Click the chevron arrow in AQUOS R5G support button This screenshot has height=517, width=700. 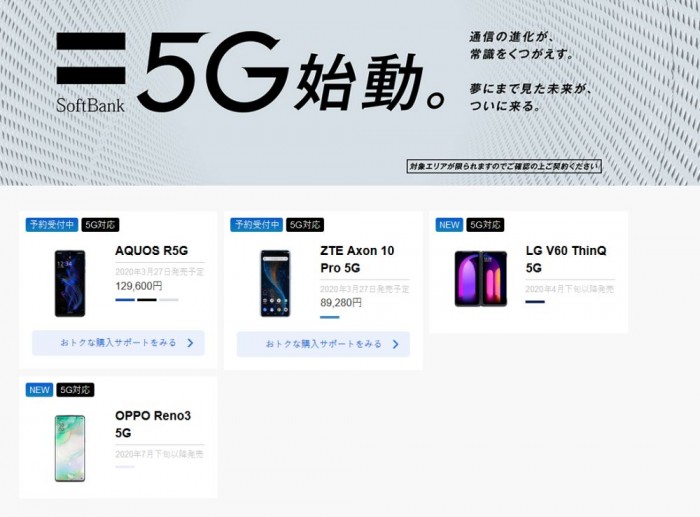click(191, 343)
